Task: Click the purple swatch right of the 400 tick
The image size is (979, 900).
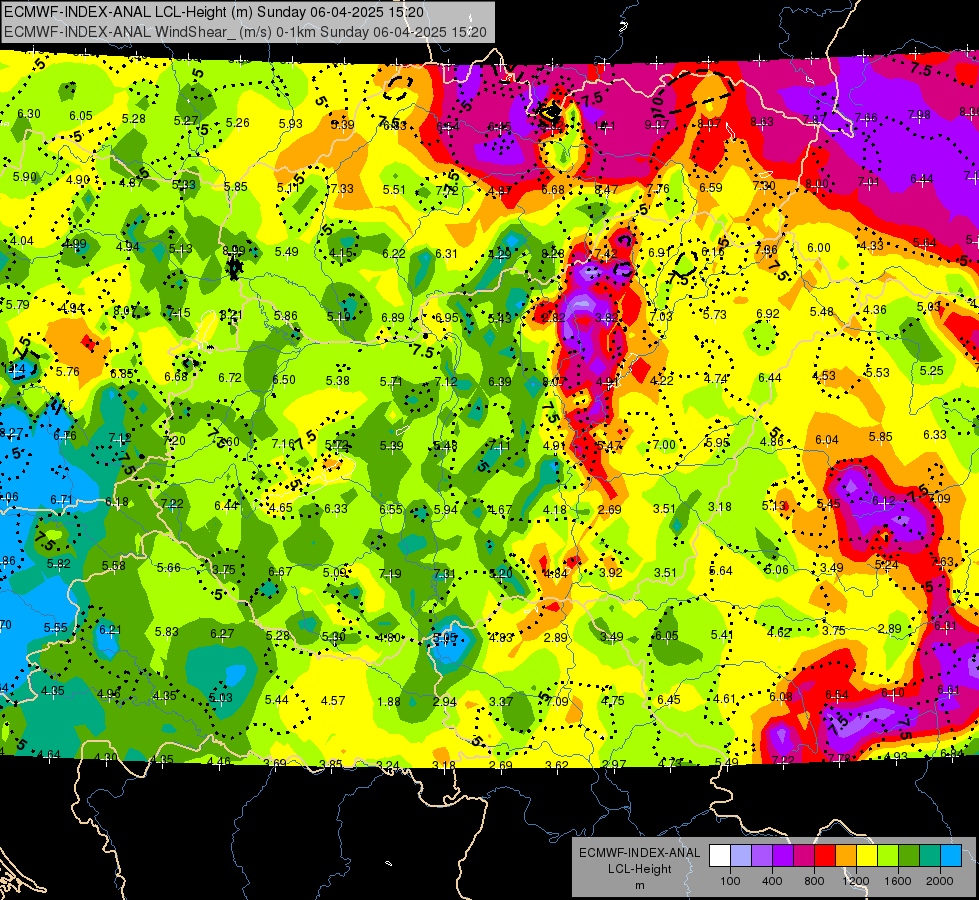Action: click(x=783, y=856)
